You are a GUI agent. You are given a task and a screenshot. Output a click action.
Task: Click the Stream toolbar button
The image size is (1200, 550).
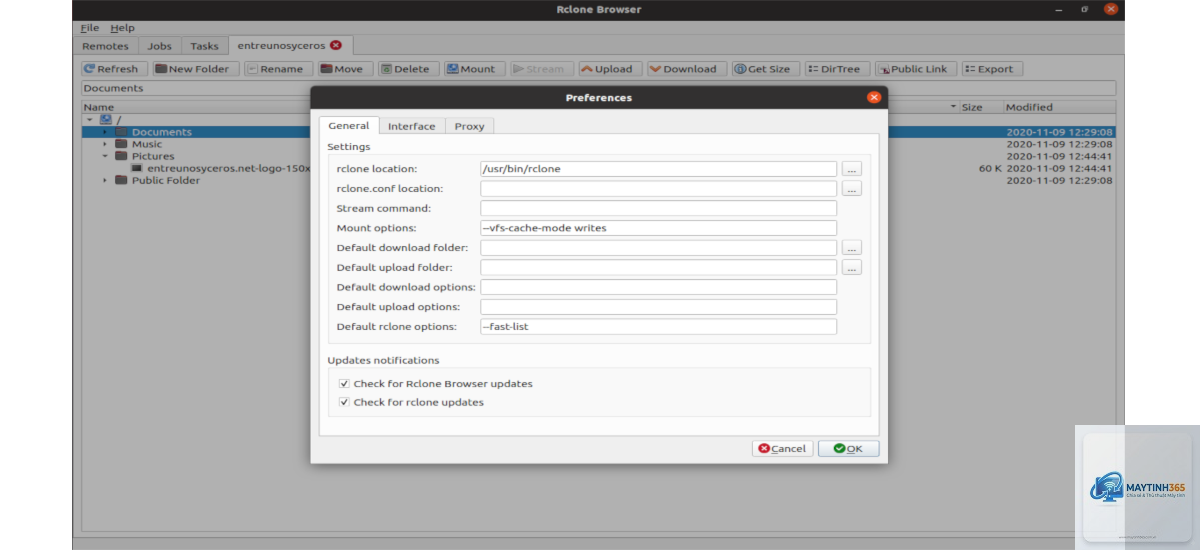[x=541, y=69]
